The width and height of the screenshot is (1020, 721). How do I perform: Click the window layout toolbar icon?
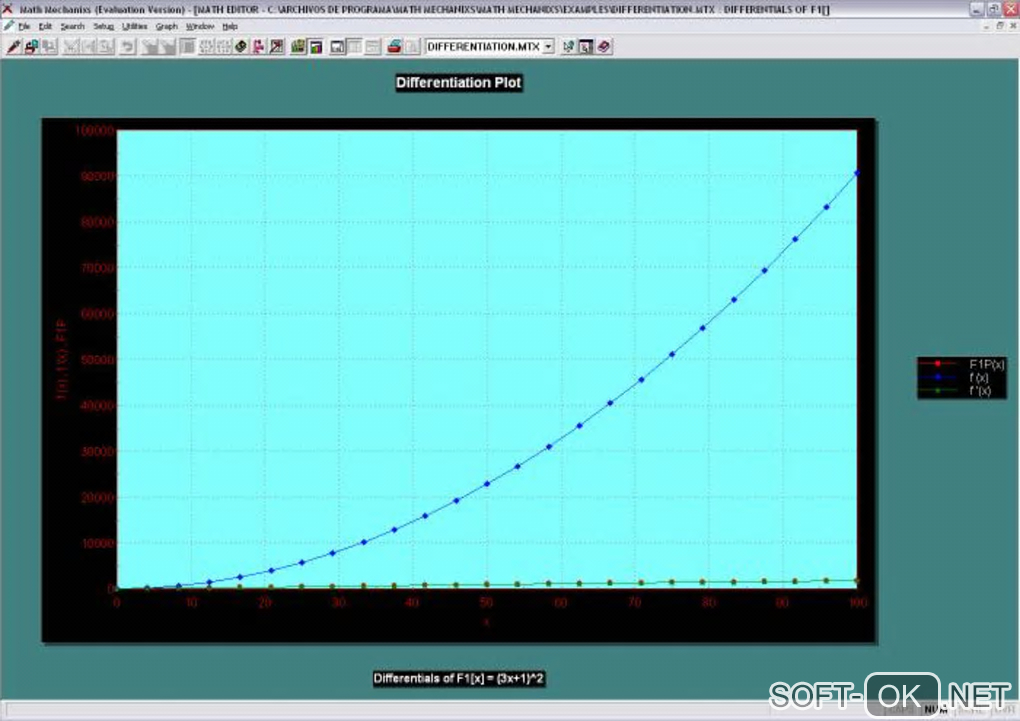337,46
